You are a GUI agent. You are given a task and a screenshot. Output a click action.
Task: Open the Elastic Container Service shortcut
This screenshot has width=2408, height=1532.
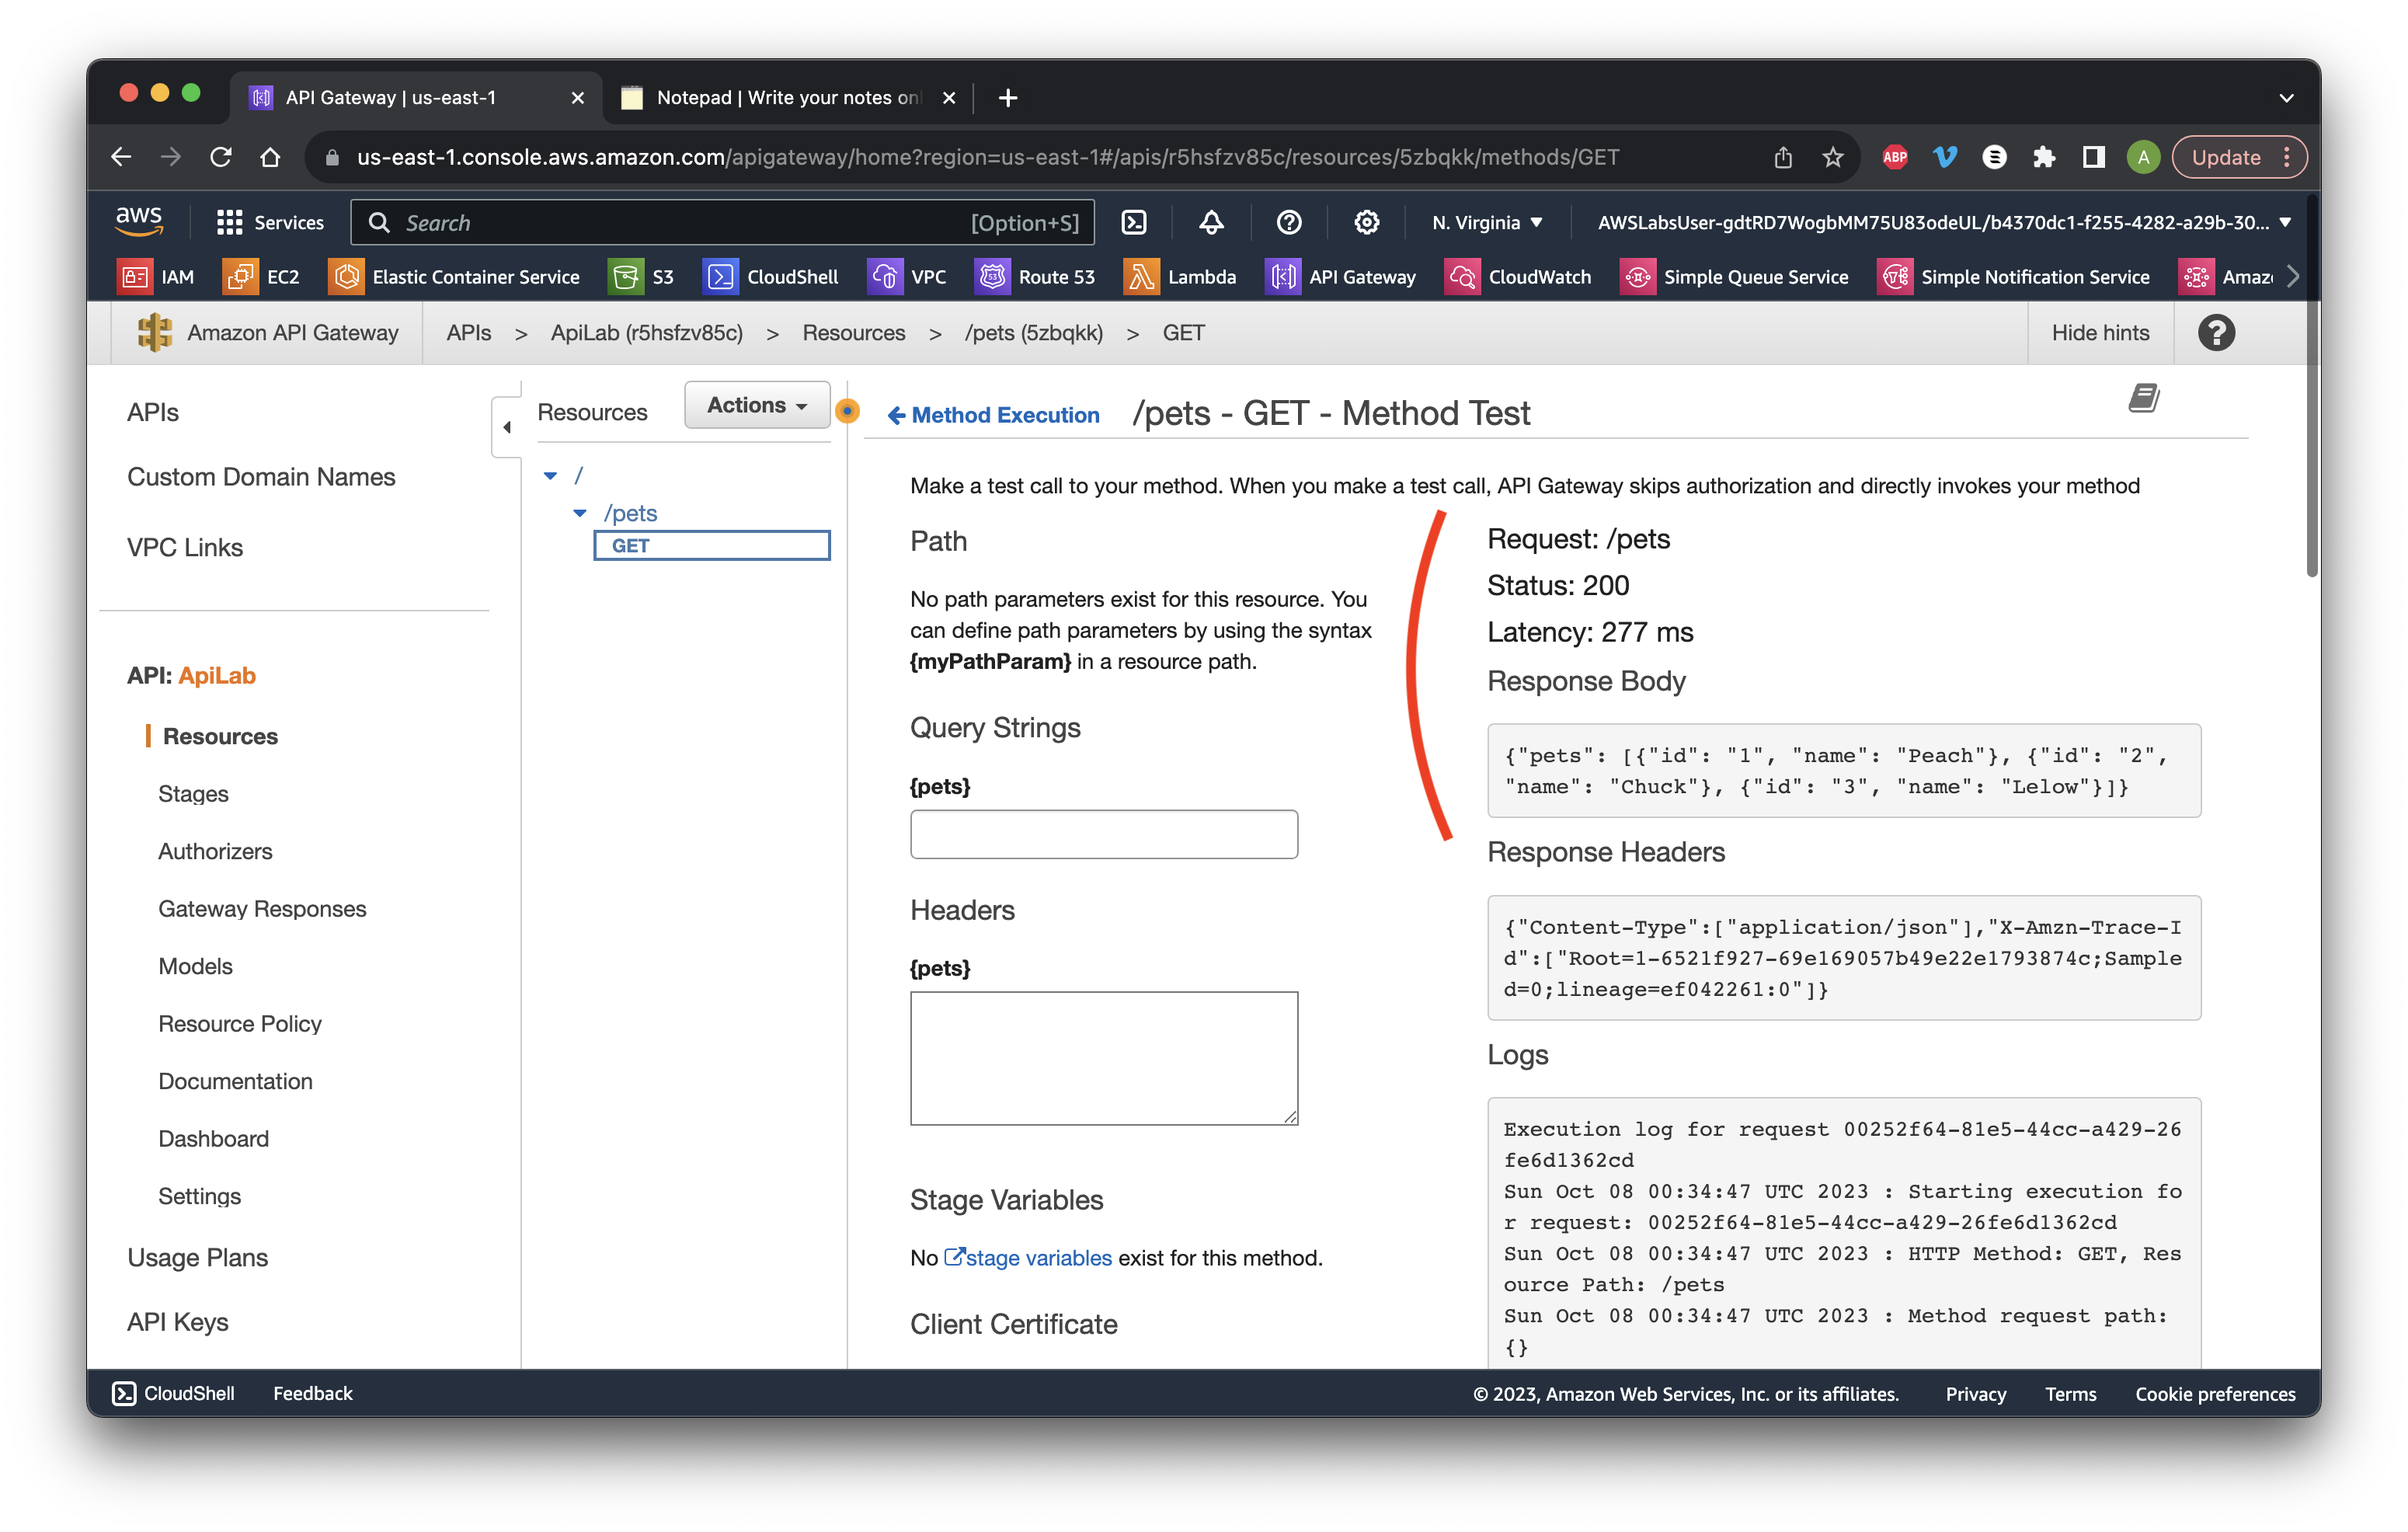[453, 277]
